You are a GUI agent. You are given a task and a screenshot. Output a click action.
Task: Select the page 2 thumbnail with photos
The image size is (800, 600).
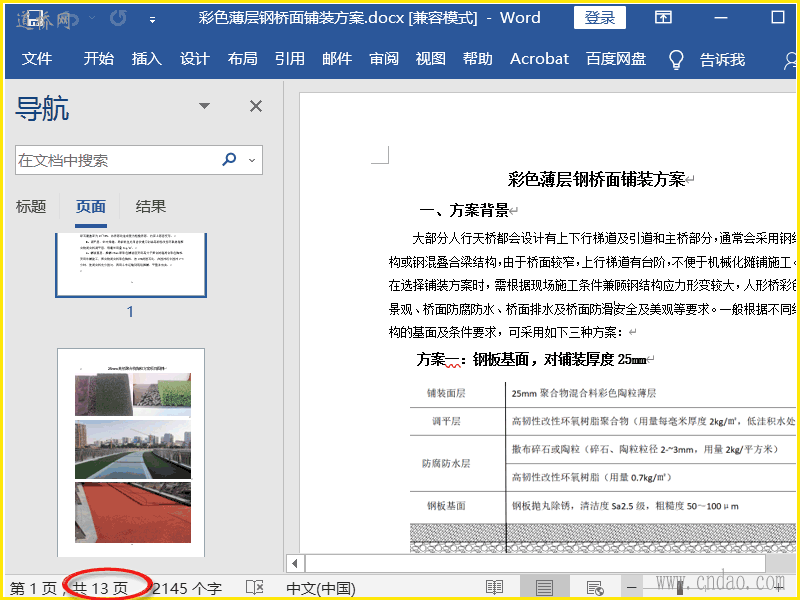[x=131, y=452]
